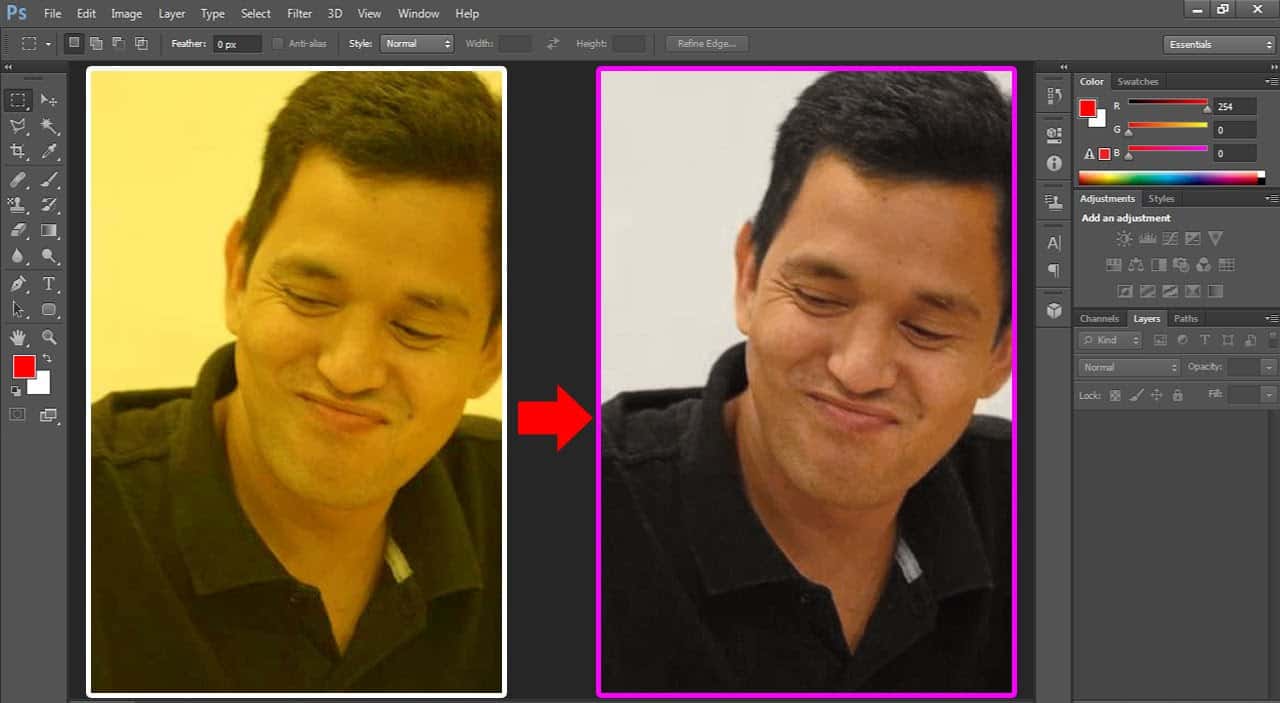This screenshot has height=703, width=1280.
Task: Open the Filter menu
Action: click(x=299, y=13)
